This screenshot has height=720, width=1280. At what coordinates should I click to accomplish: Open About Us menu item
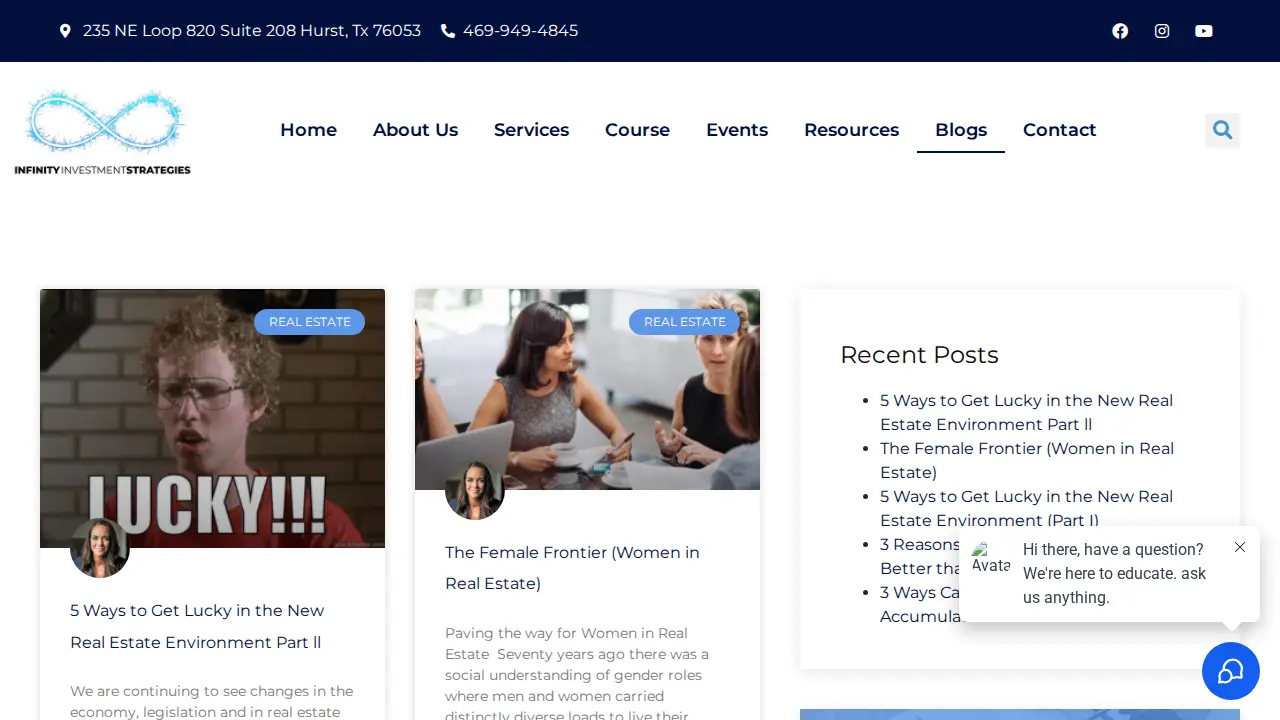click(415, 130)
